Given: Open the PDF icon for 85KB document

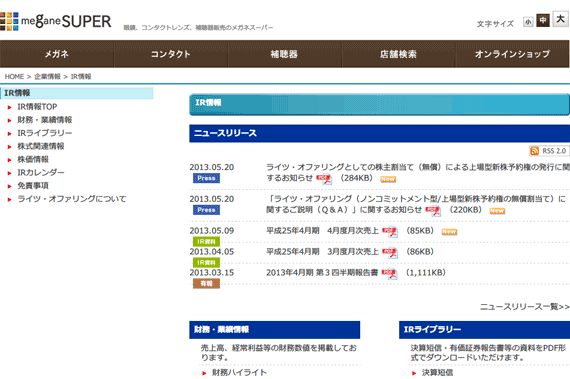Looking at the screenshot, I should pos(390,231).
